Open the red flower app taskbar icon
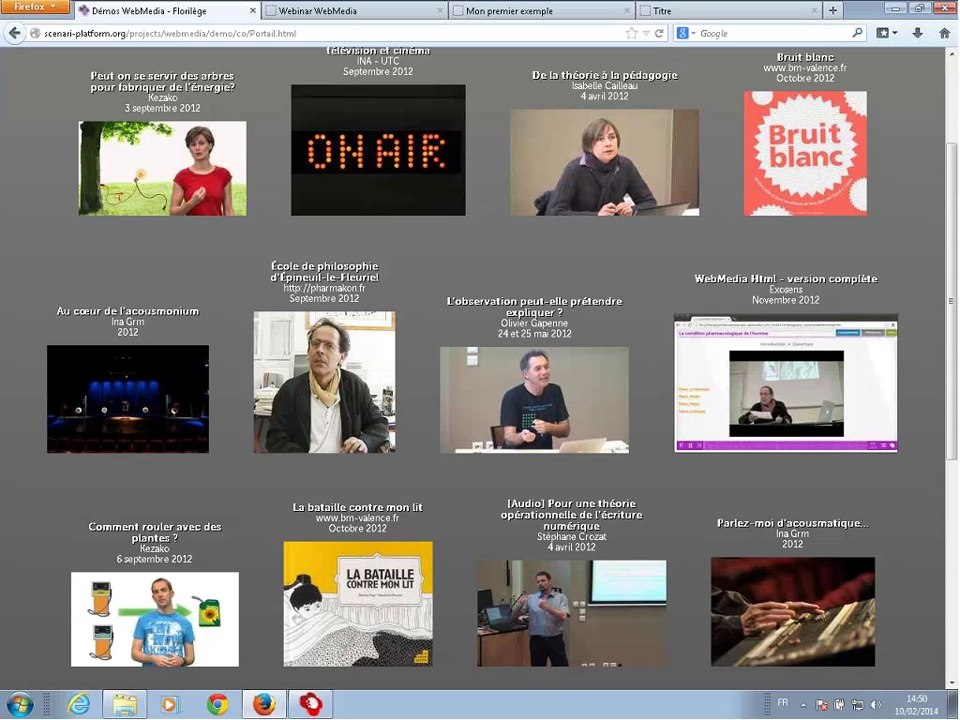The width and height of the screenshot is (960, 720). coord(311,705)
